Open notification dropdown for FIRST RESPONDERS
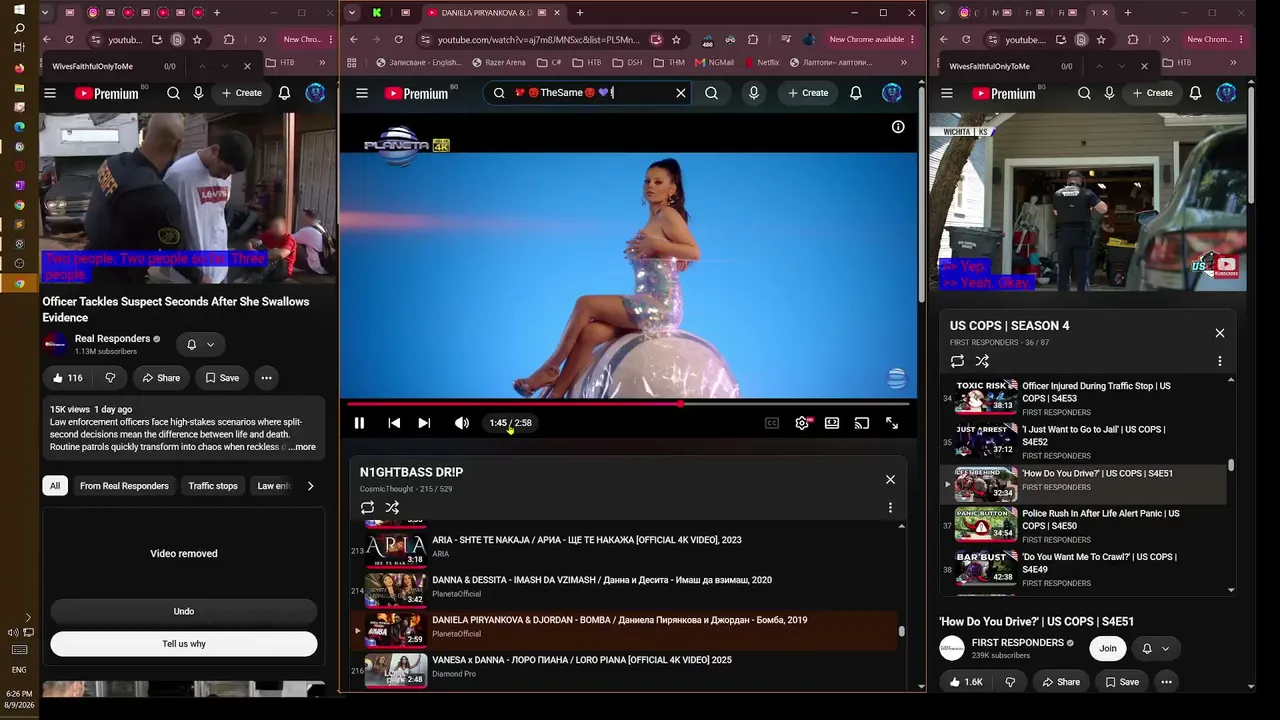 (x=1155, y=648)
